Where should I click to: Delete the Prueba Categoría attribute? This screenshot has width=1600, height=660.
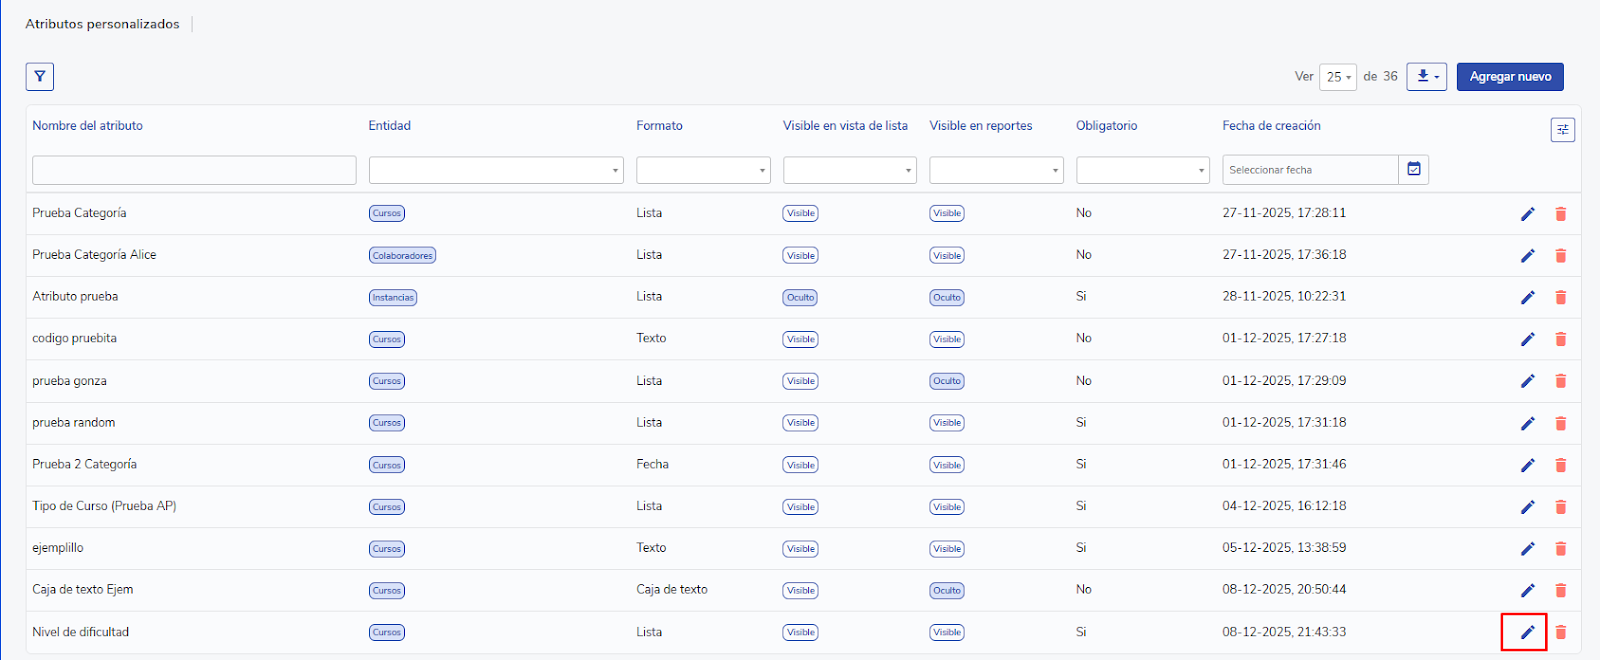click(x=1560, y=214)
